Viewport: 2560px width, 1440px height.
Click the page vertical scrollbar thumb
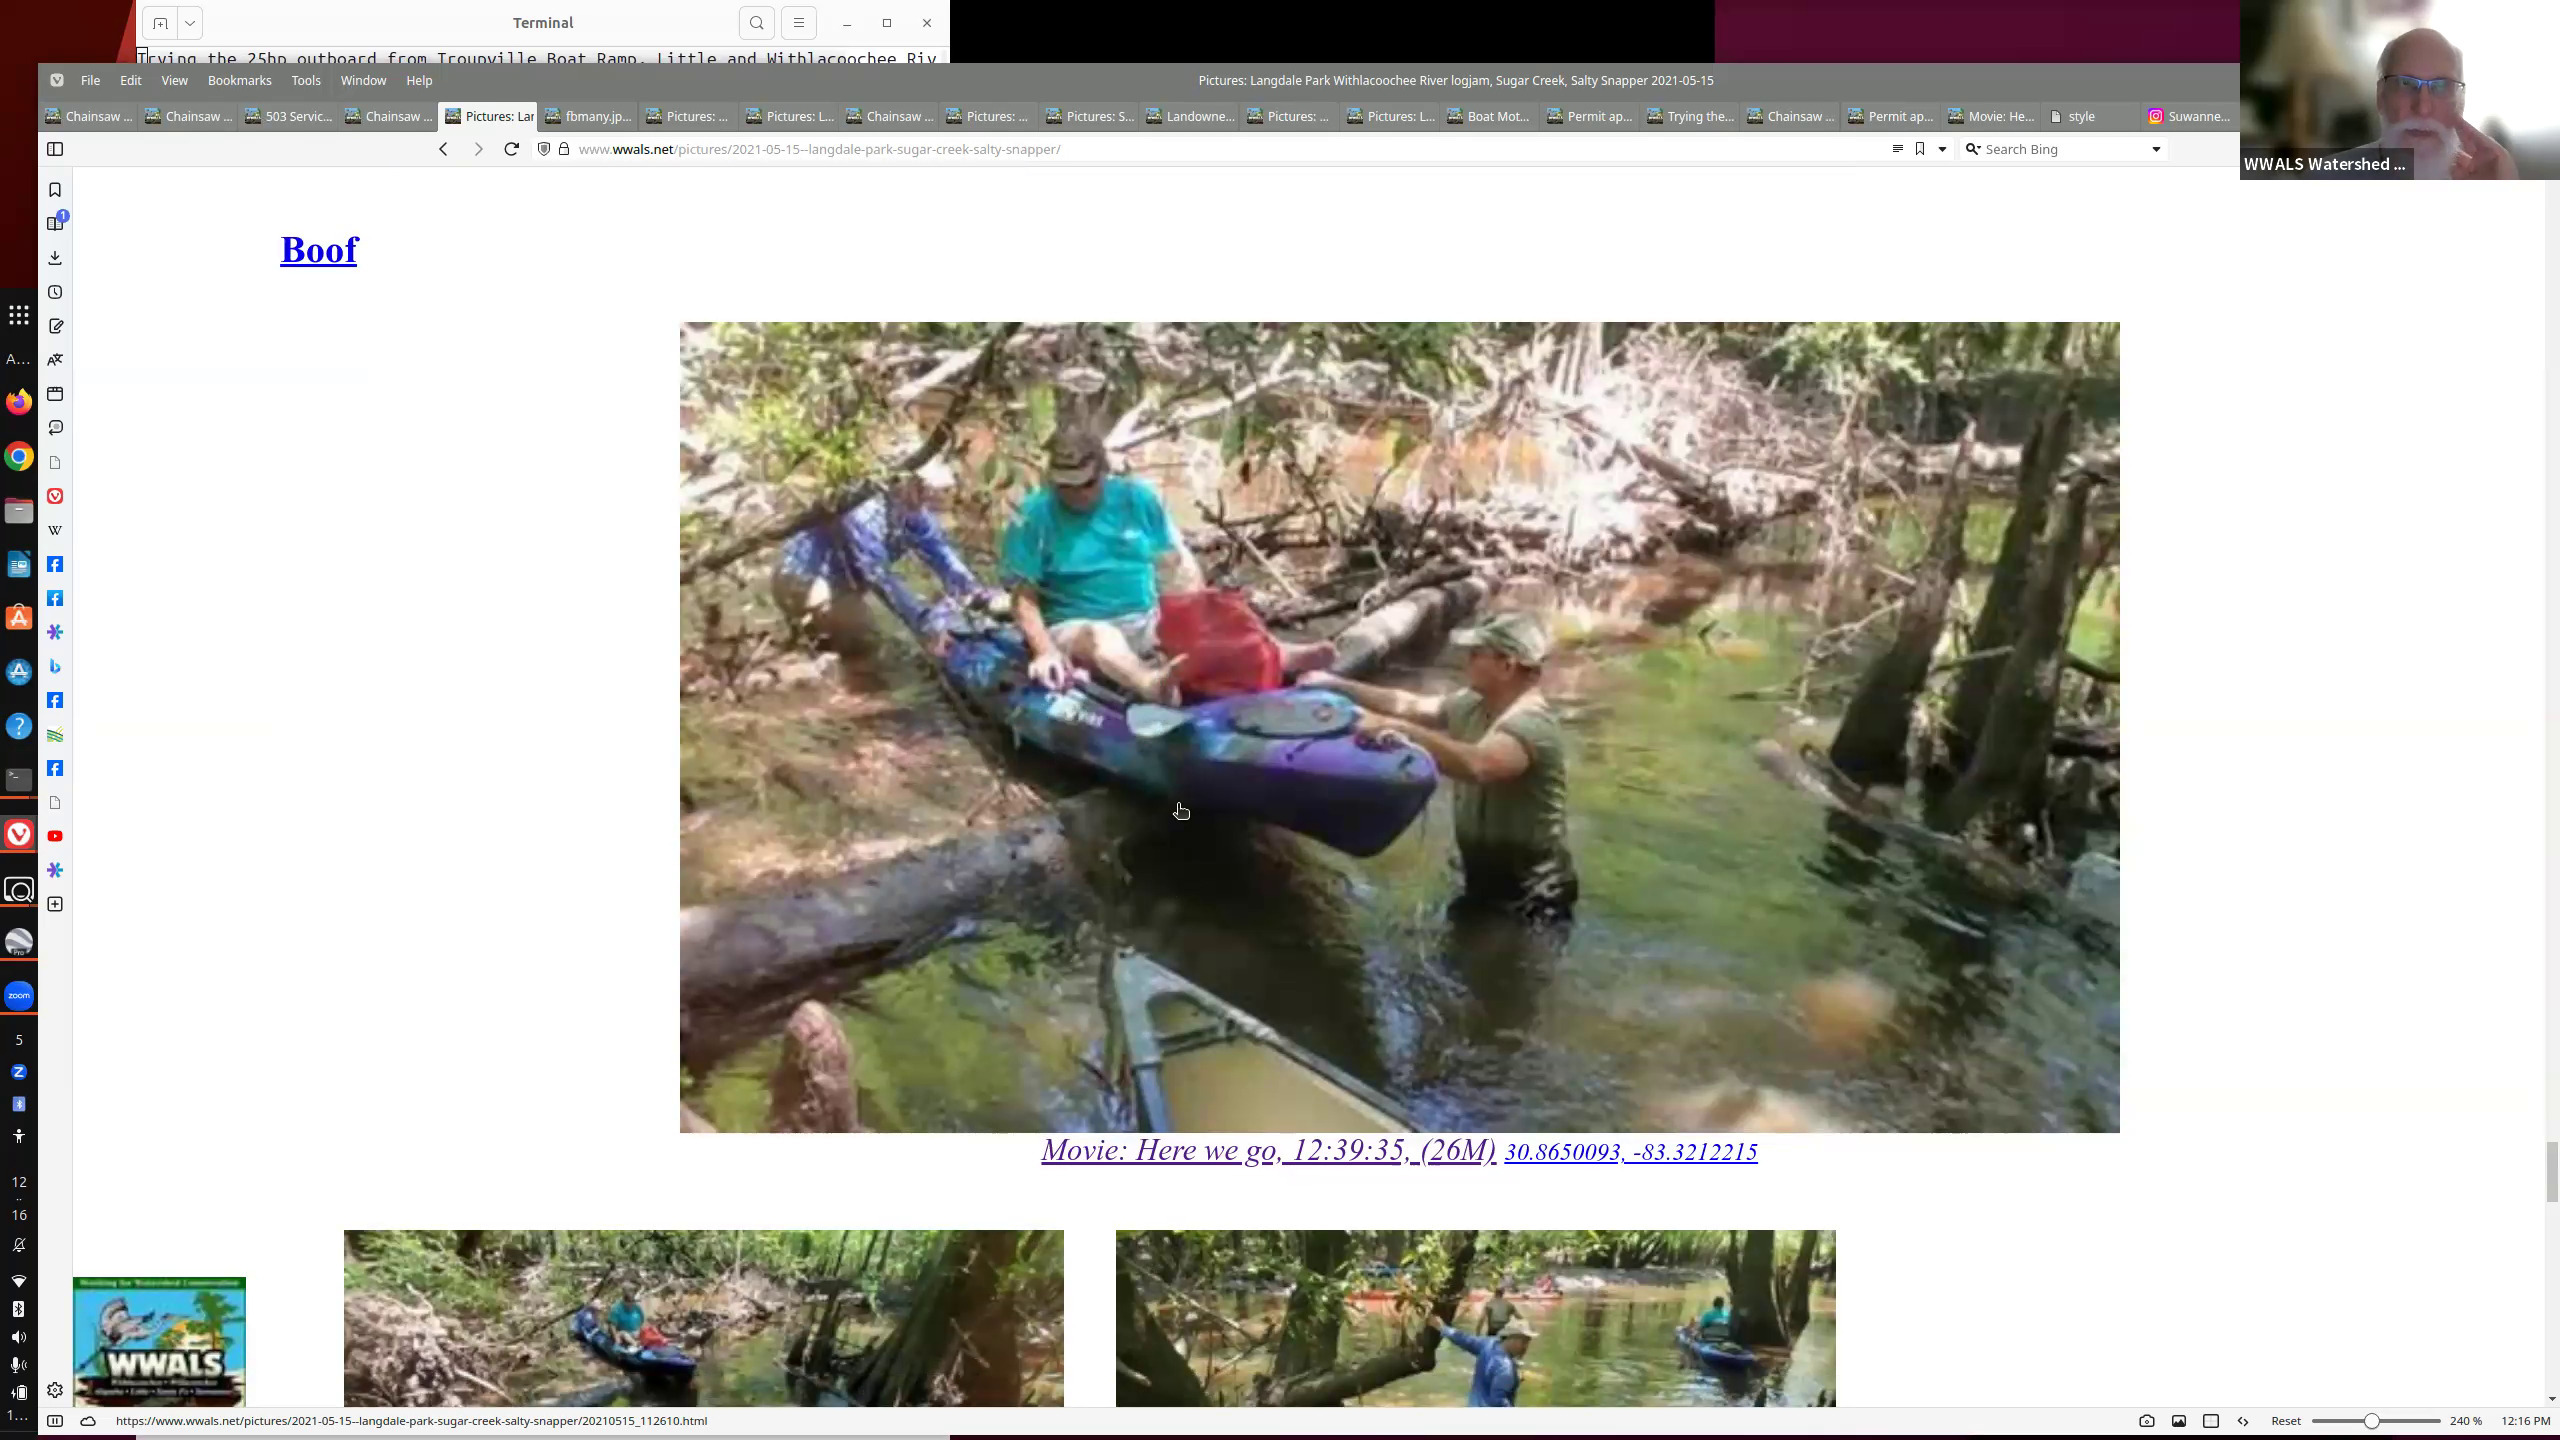click(x=2551, y=1171)
